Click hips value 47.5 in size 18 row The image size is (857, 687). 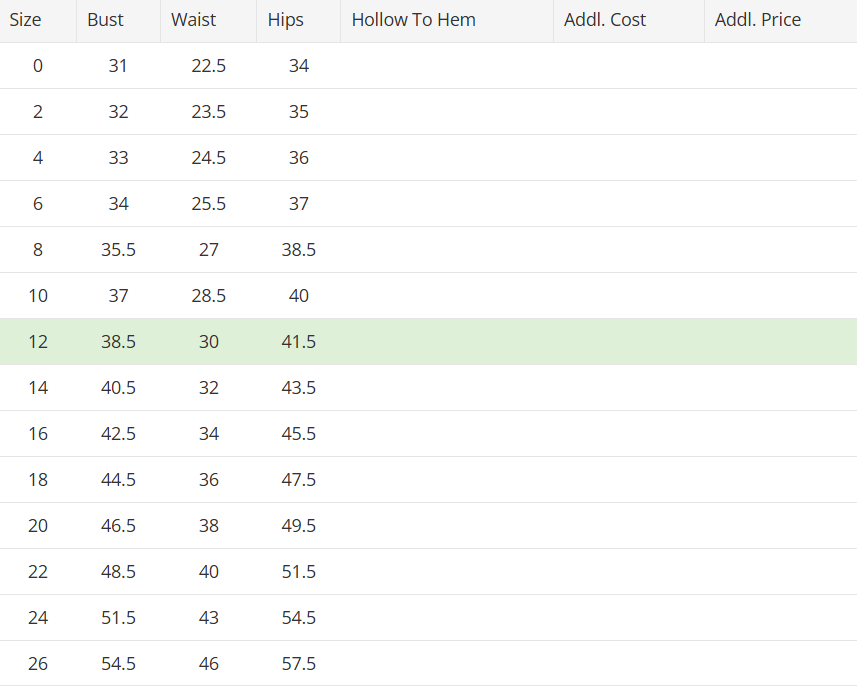click(x=298, y=479)
